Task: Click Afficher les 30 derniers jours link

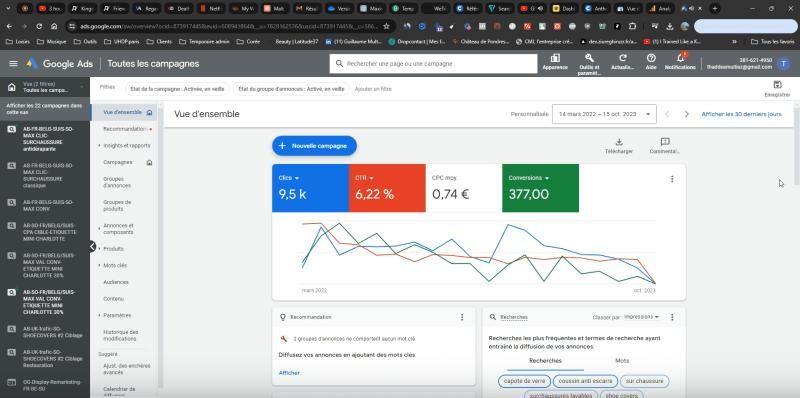Action: 741,114
